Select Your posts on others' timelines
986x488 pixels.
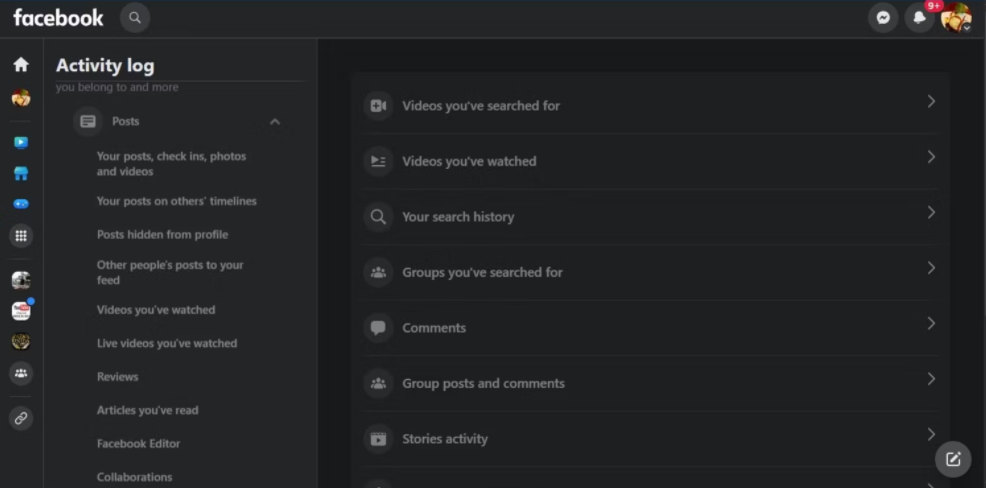click(177, 201)
